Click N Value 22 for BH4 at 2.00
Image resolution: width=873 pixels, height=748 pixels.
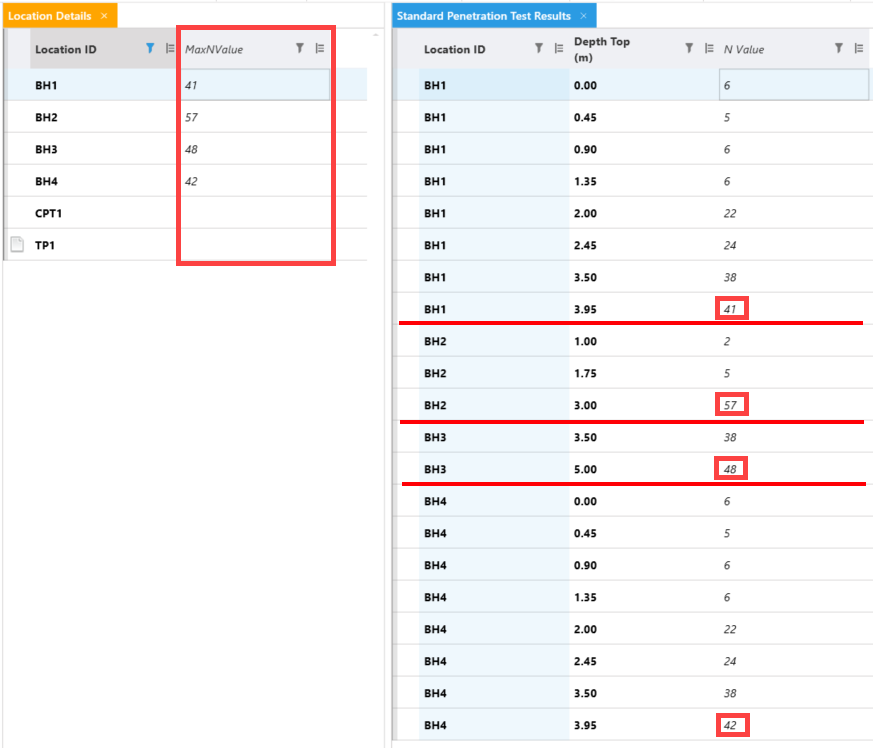[793, 629]
